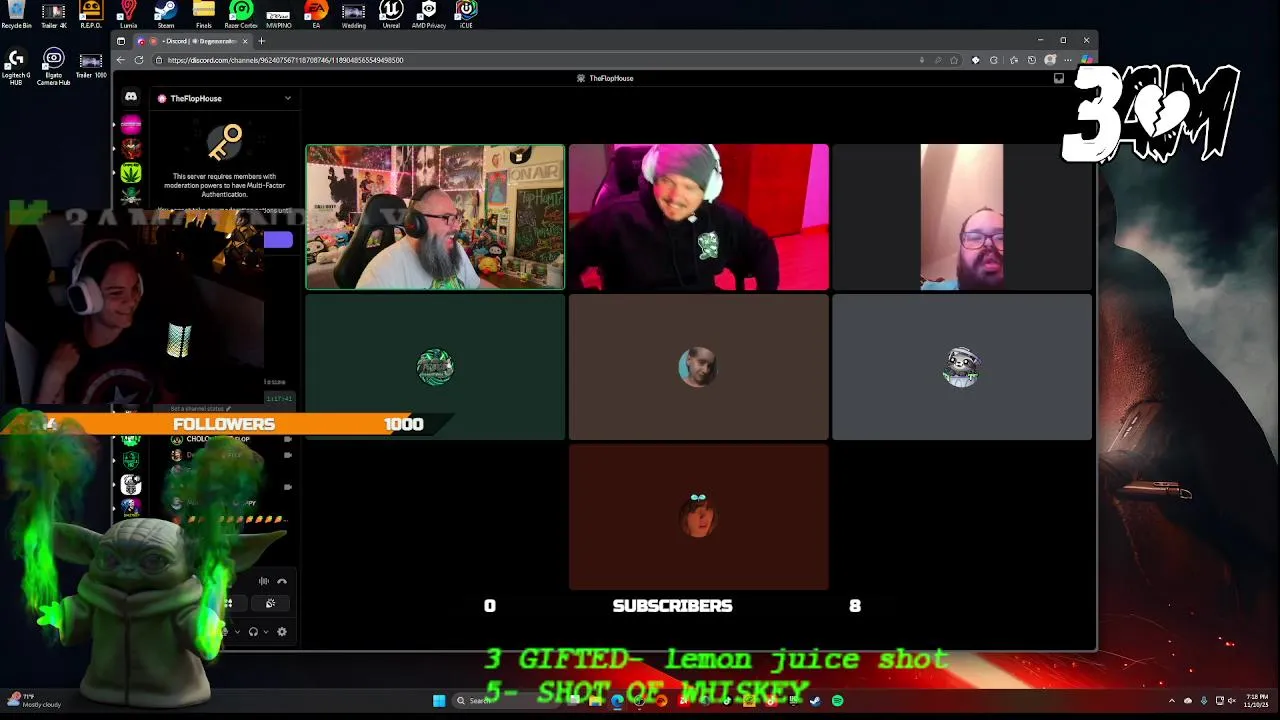Show hidden system tray icons
Image resolution: width=1280 pixels, height=720 pixels.
pos(1172,701)
